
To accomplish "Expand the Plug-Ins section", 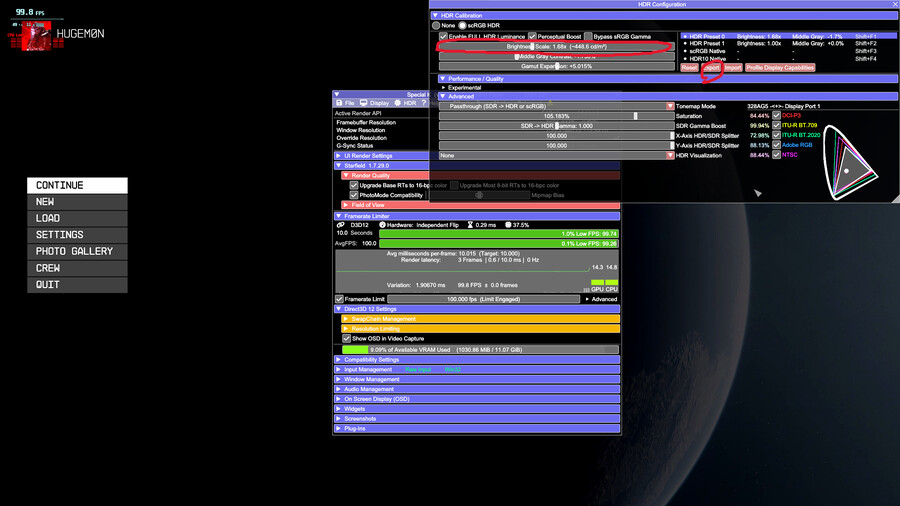I will [477, 429].
